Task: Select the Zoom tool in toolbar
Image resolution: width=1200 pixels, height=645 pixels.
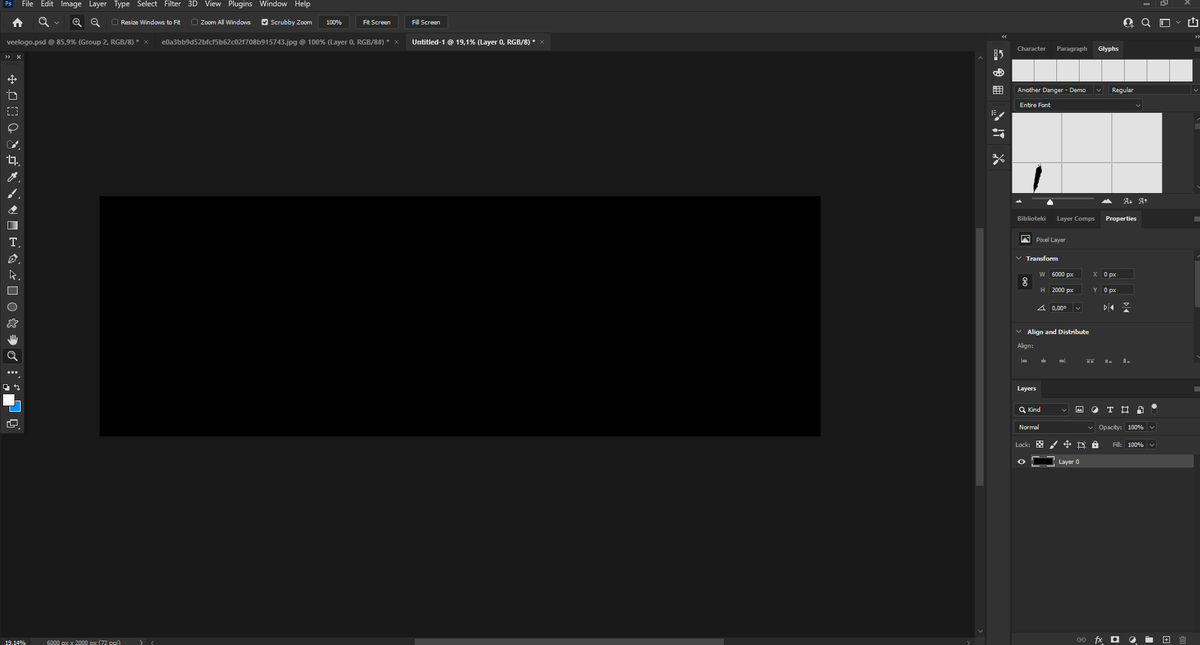Action: 12,356
